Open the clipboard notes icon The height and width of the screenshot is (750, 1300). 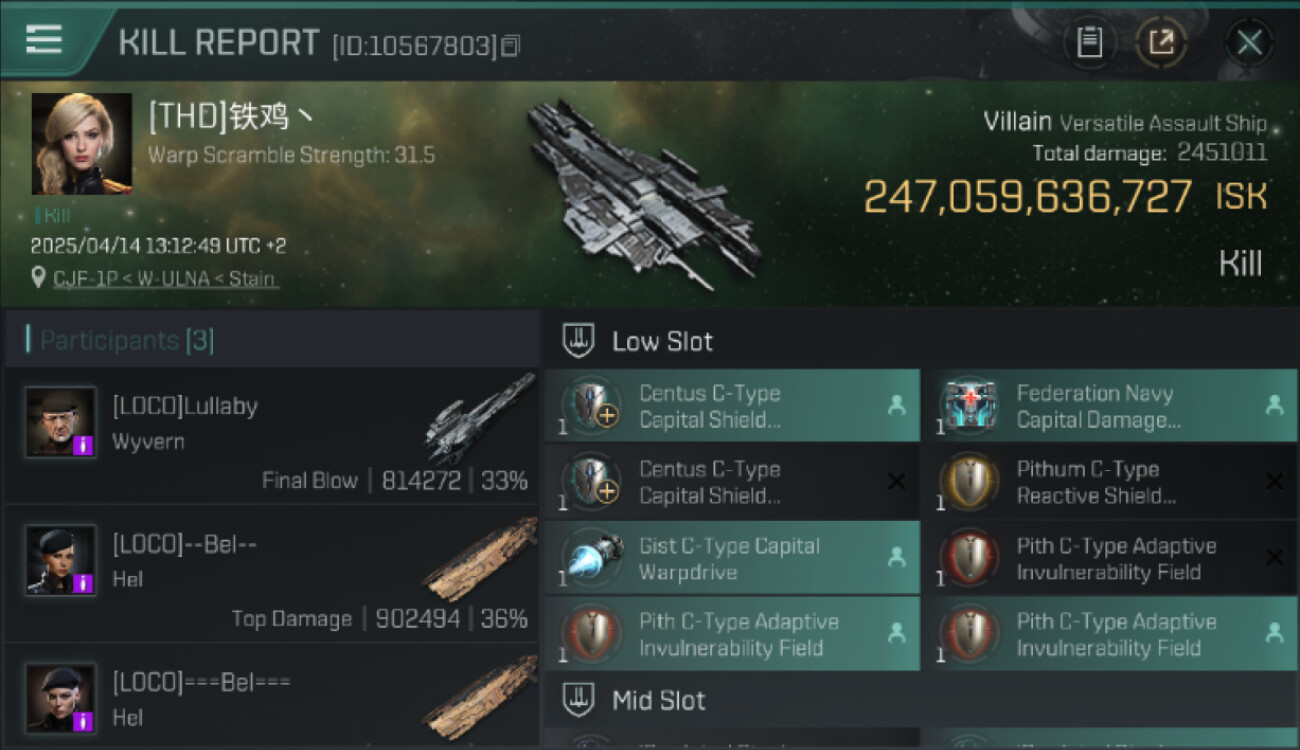1089,42
